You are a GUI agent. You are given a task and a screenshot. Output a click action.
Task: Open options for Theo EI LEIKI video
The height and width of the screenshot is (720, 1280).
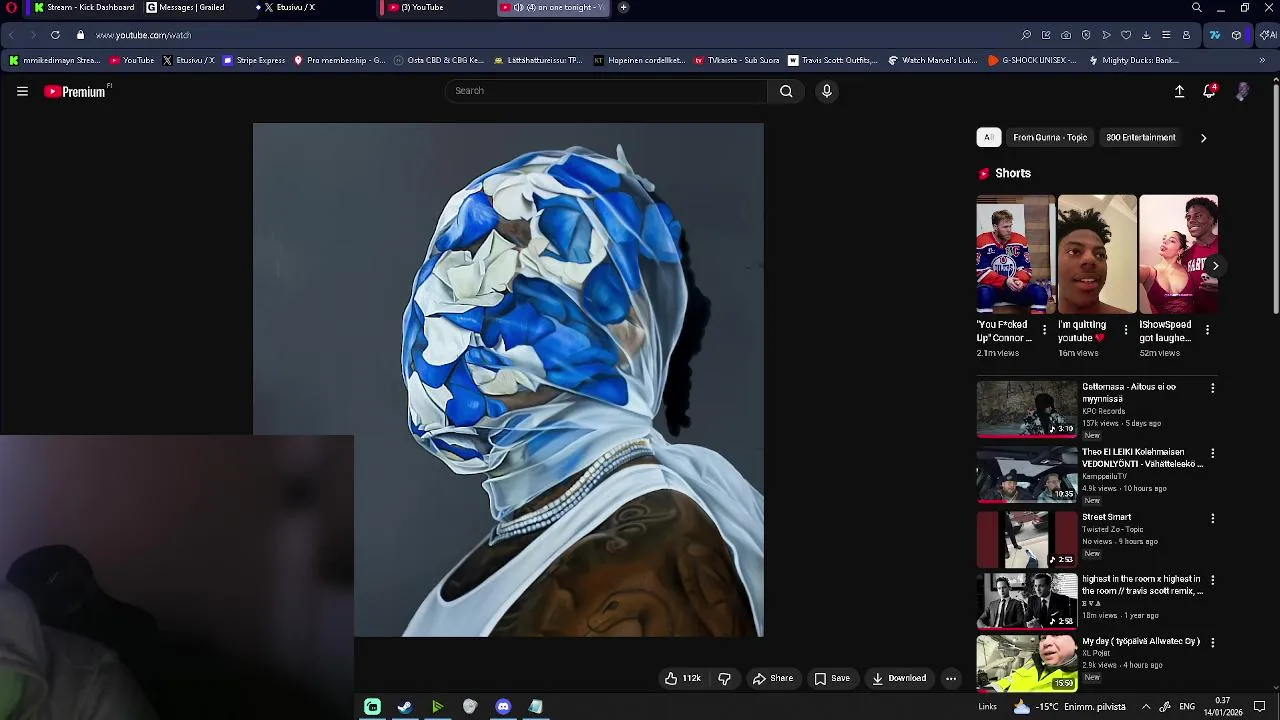1212,453
